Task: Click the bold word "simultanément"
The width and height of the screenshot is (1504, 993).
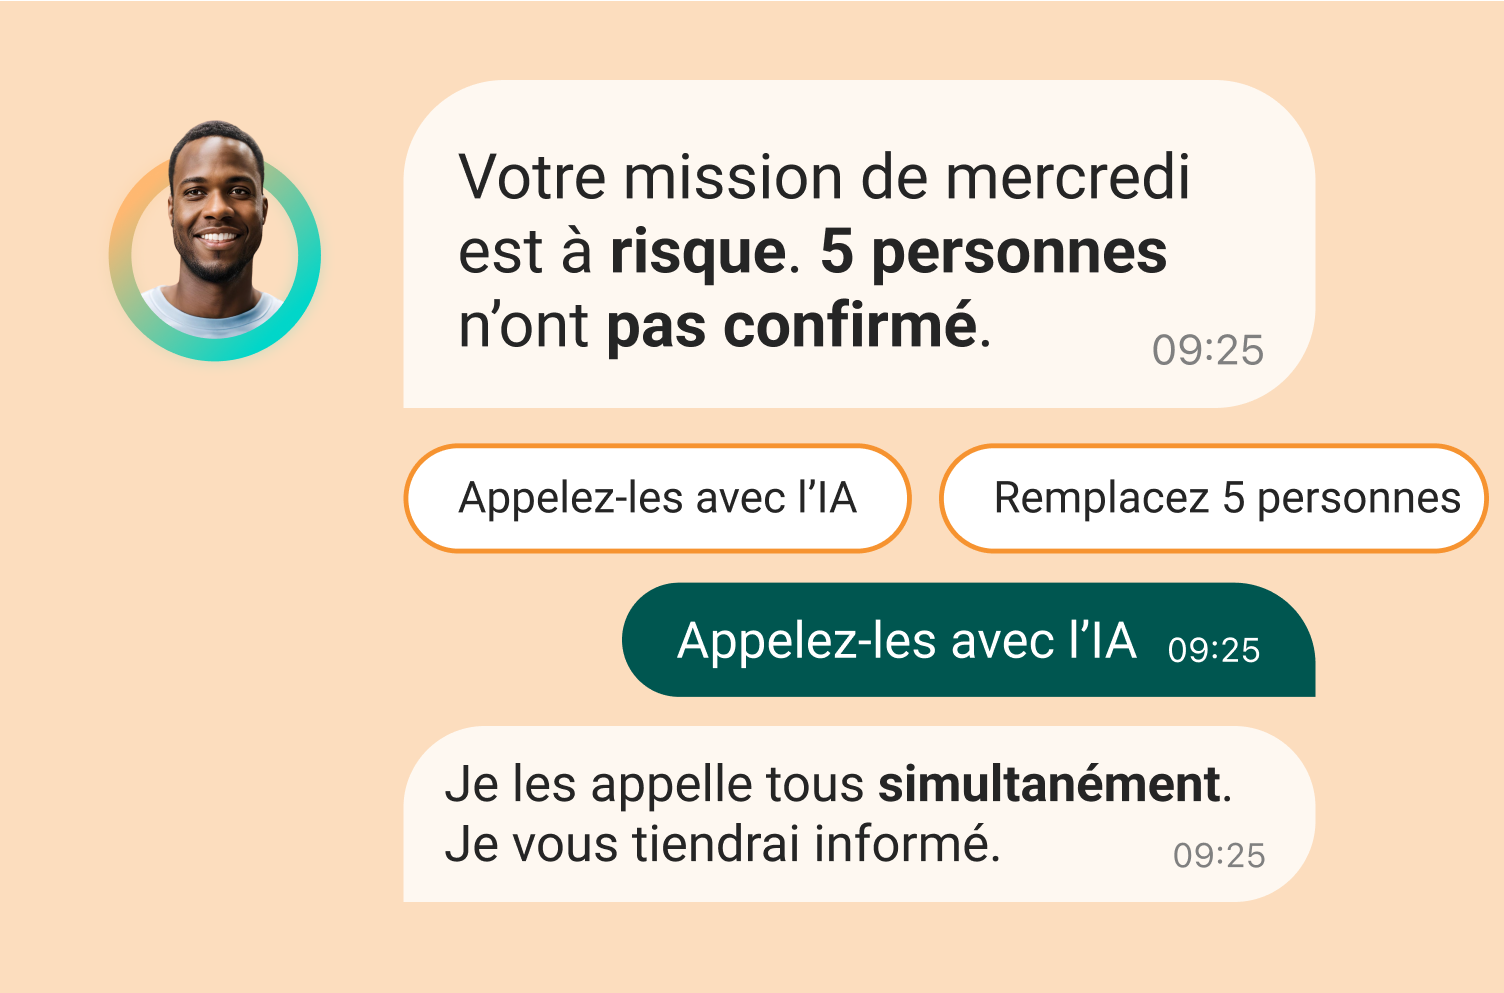Action: coord(1050,783)
